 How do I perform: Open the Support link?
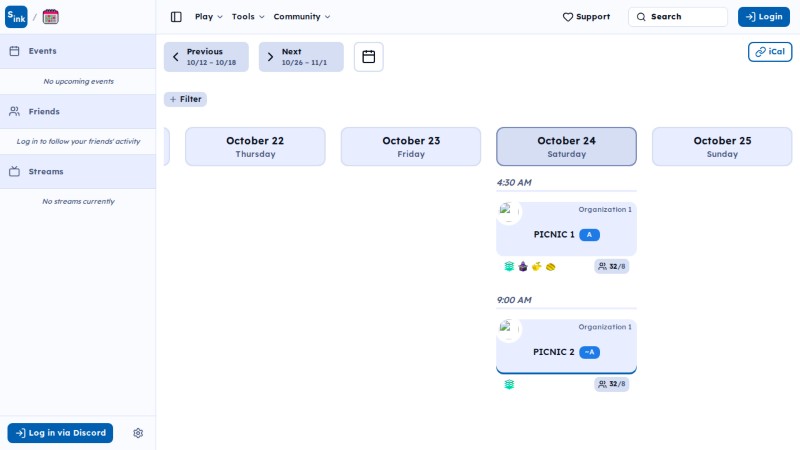[x=586, y=17]
